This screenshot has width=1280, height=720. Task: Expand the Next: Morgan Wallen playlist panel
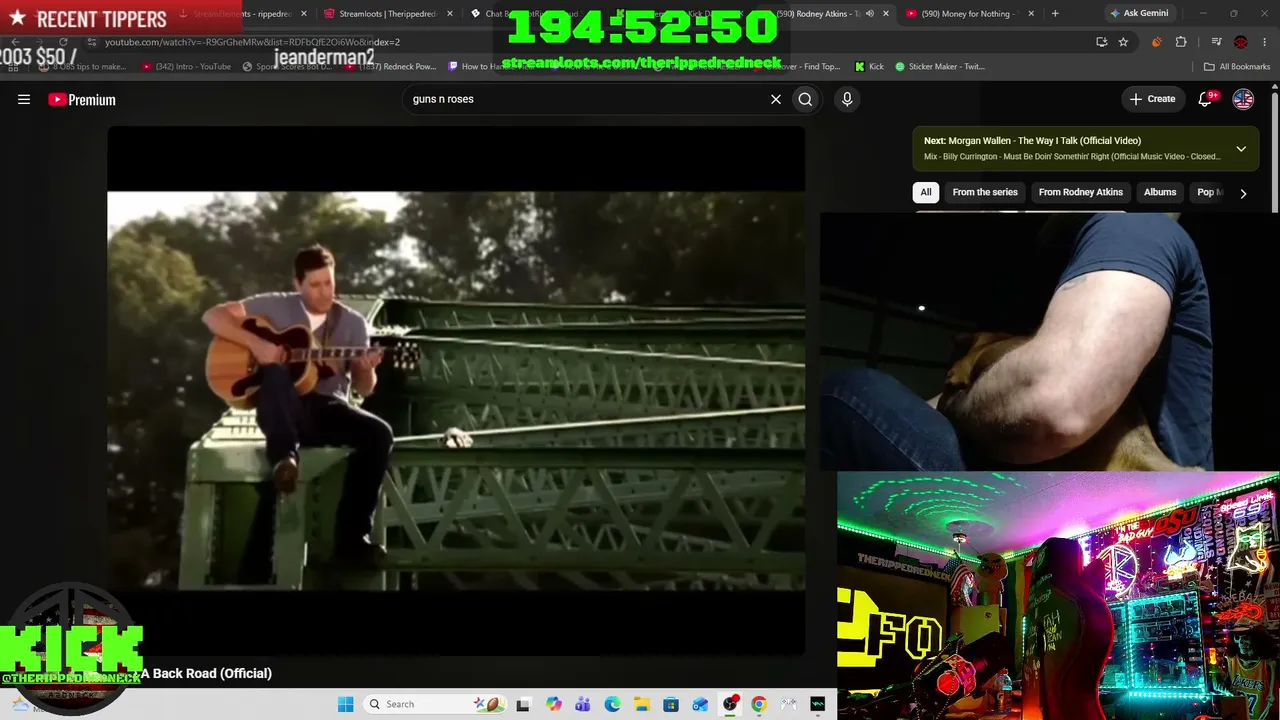pos(1241,149)
